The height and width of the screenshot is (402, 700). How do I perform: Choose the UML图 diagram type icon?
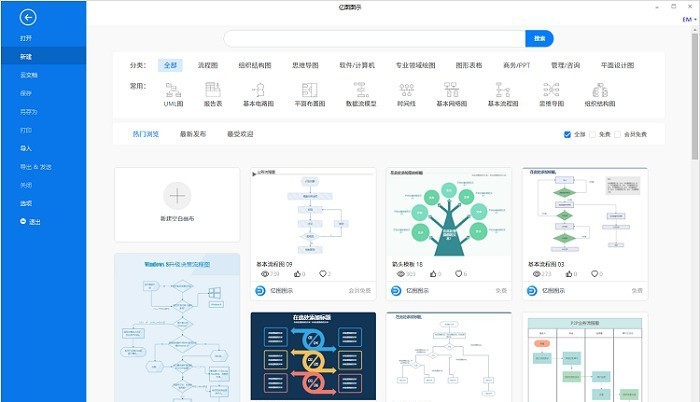173,90
